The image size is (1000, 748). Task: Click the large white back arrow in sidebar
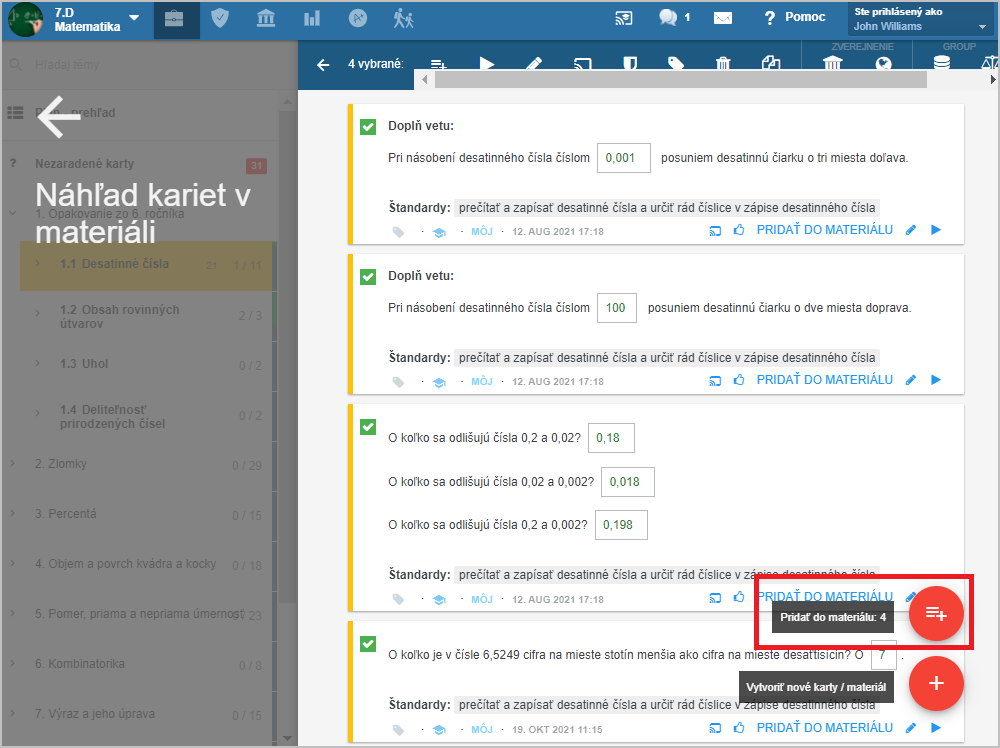pyautogui.click(x=59, y=116)
